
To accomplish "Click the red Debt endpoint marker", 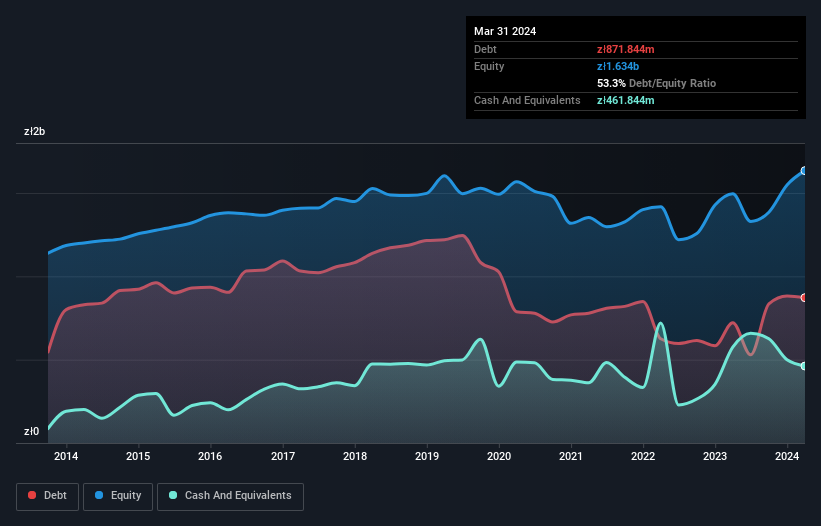I will [x=804, y=298].
